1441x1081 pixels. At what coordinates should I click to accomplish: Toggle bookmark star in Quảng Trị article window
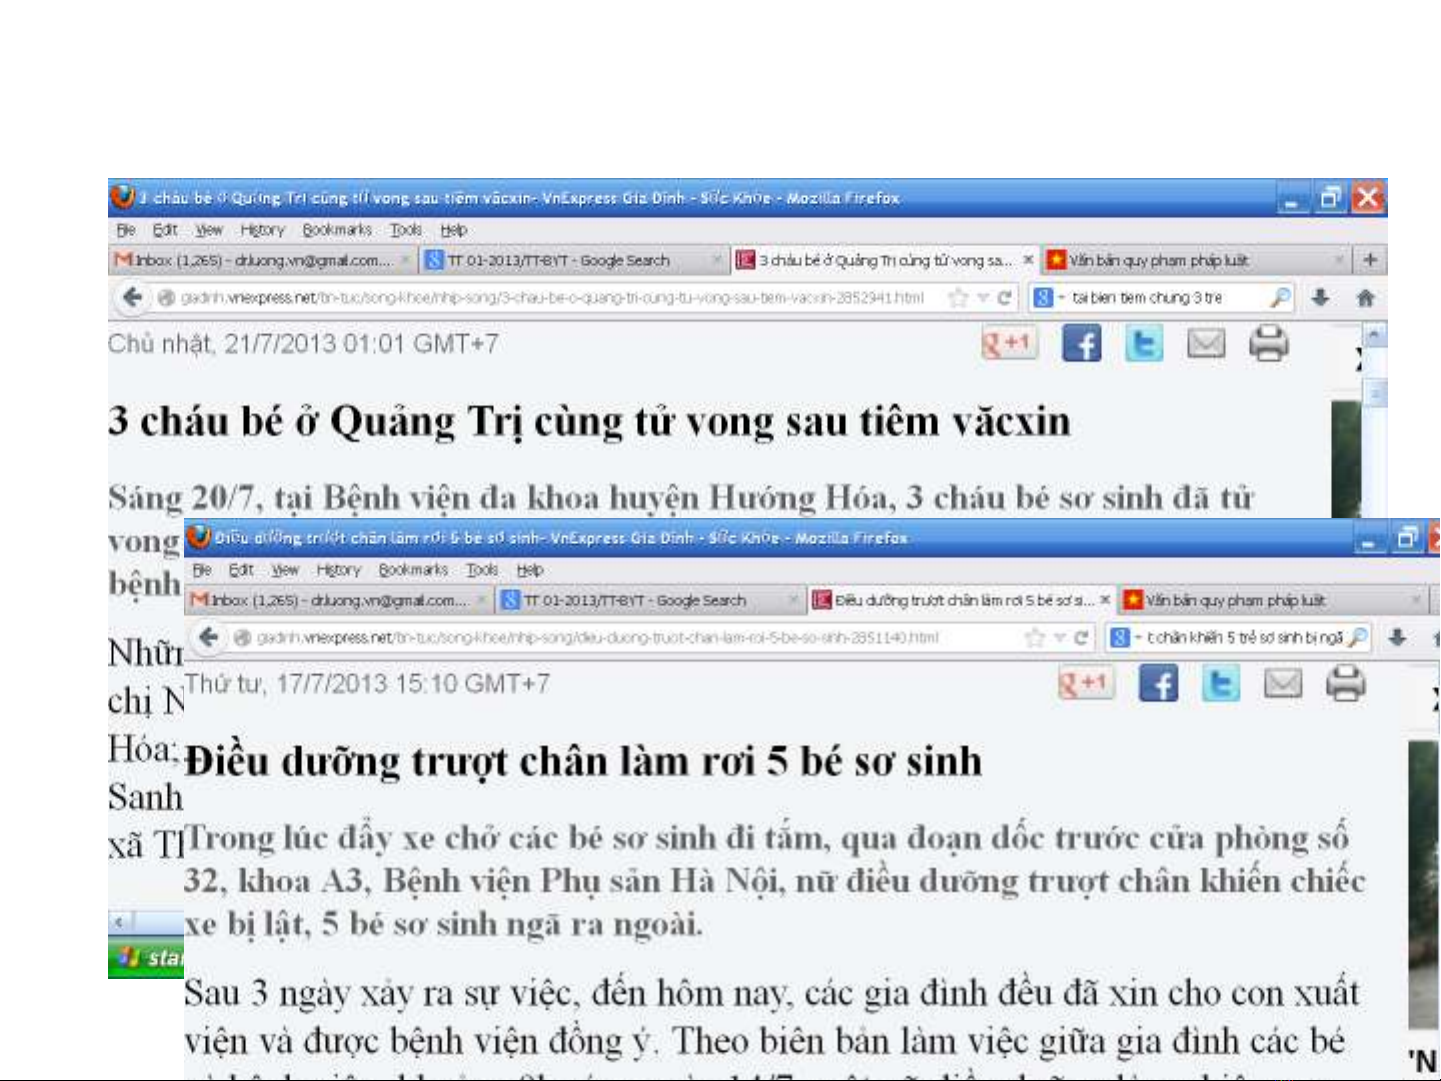pyautogui.click(x=957, y=297)
